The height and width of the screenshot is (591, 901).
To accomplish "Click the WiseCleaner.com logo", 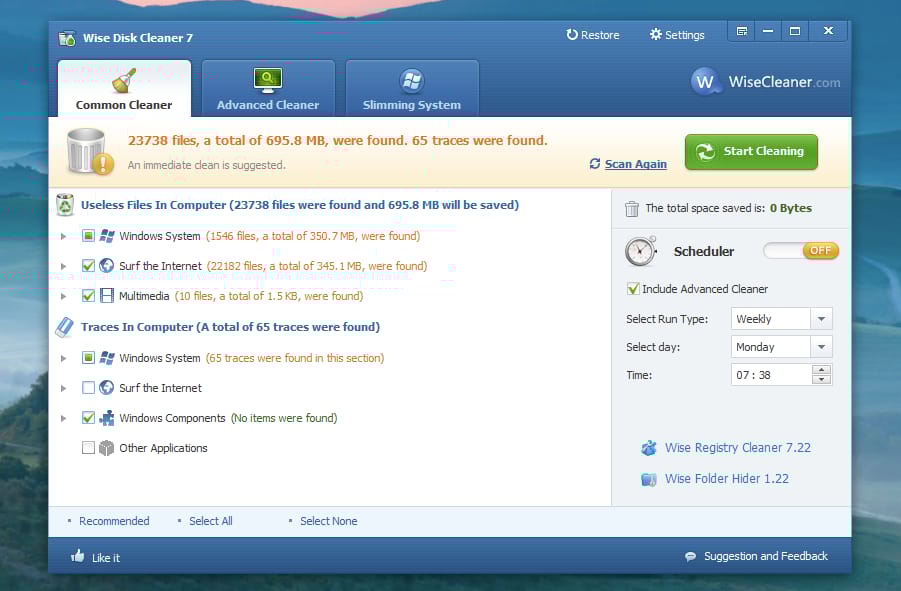I will [x=765, y=82].
